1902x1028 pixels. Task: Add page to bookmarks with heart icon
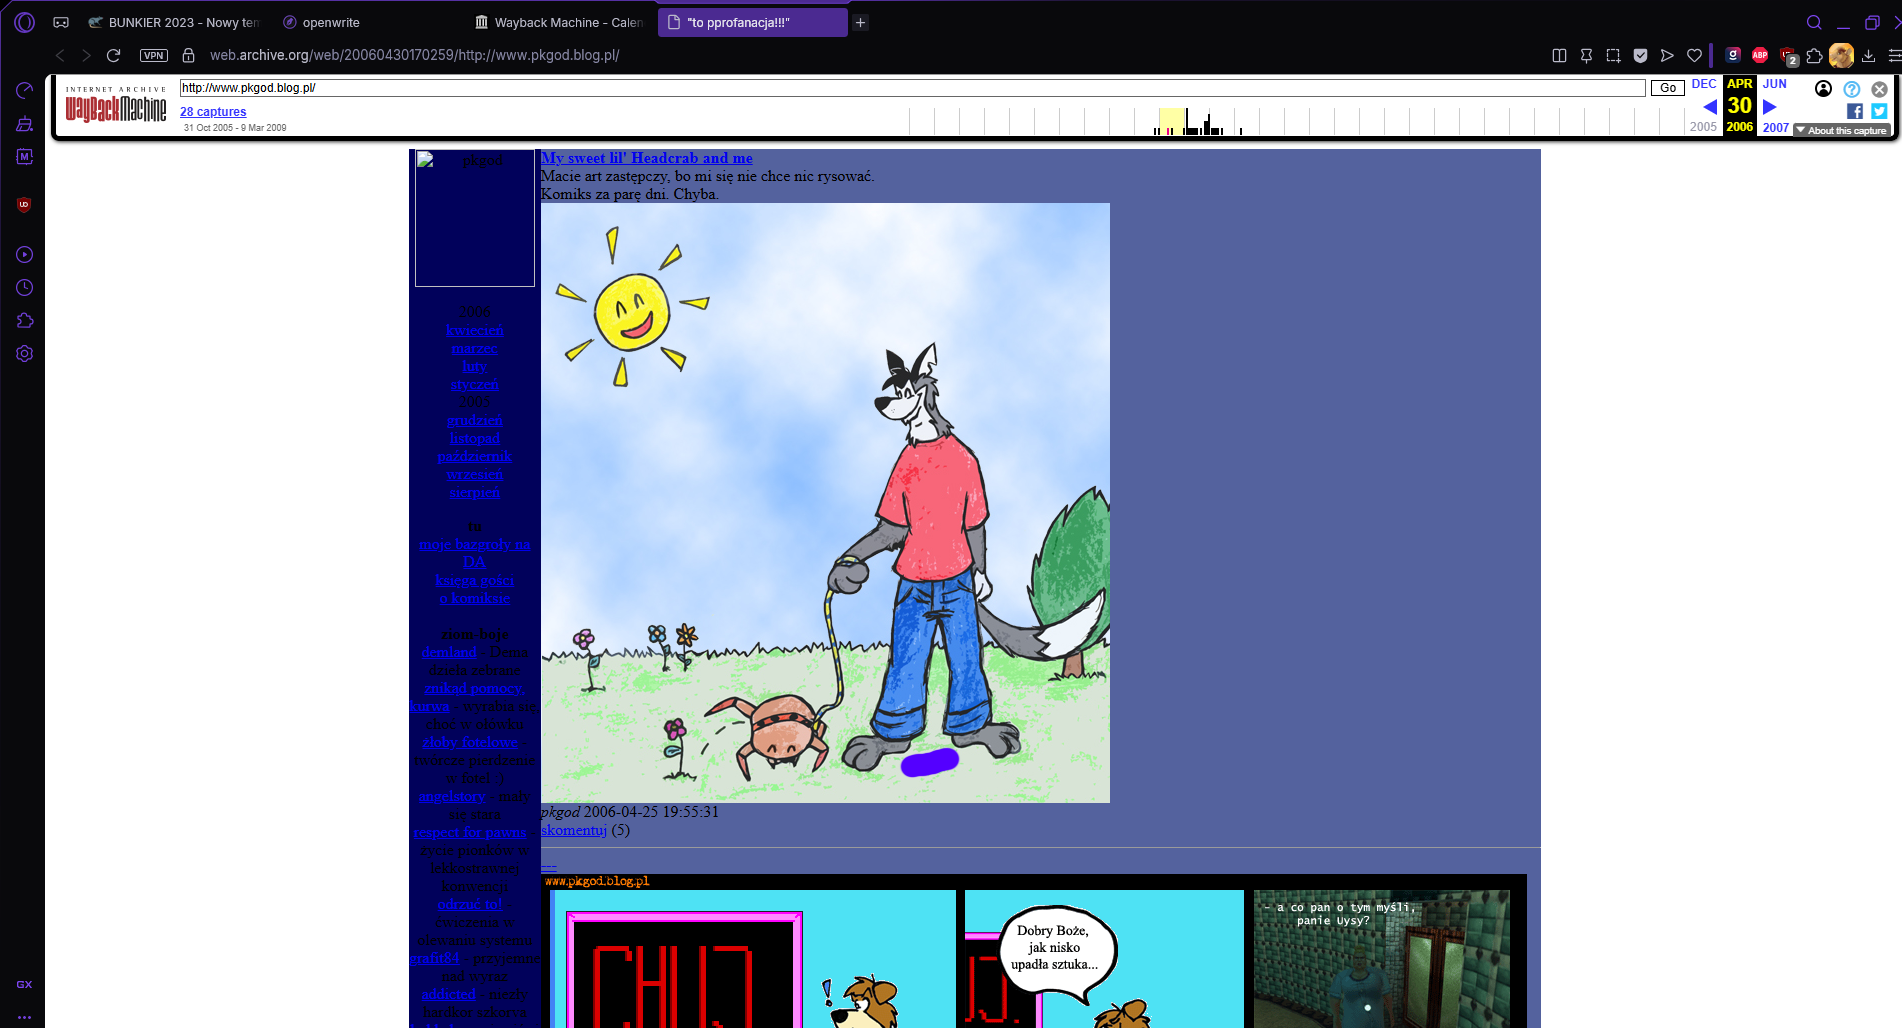pyautogui.click(x=1694, y=56)
